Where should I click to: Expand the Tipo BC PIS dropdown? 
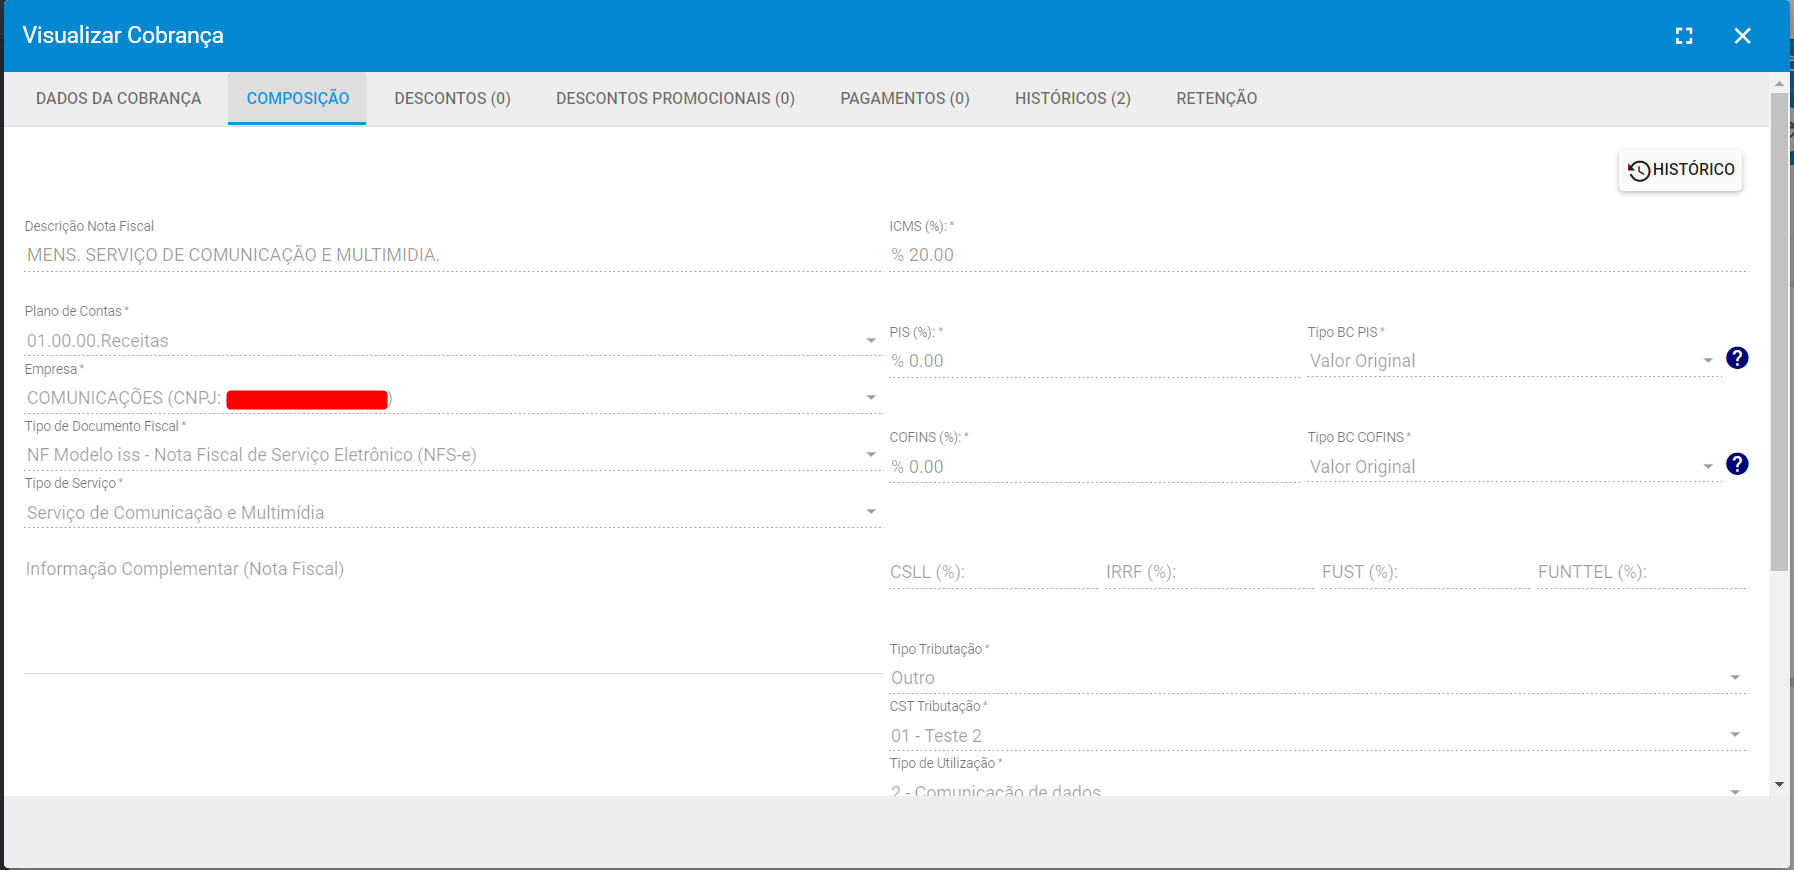(x=1513, y=361)
